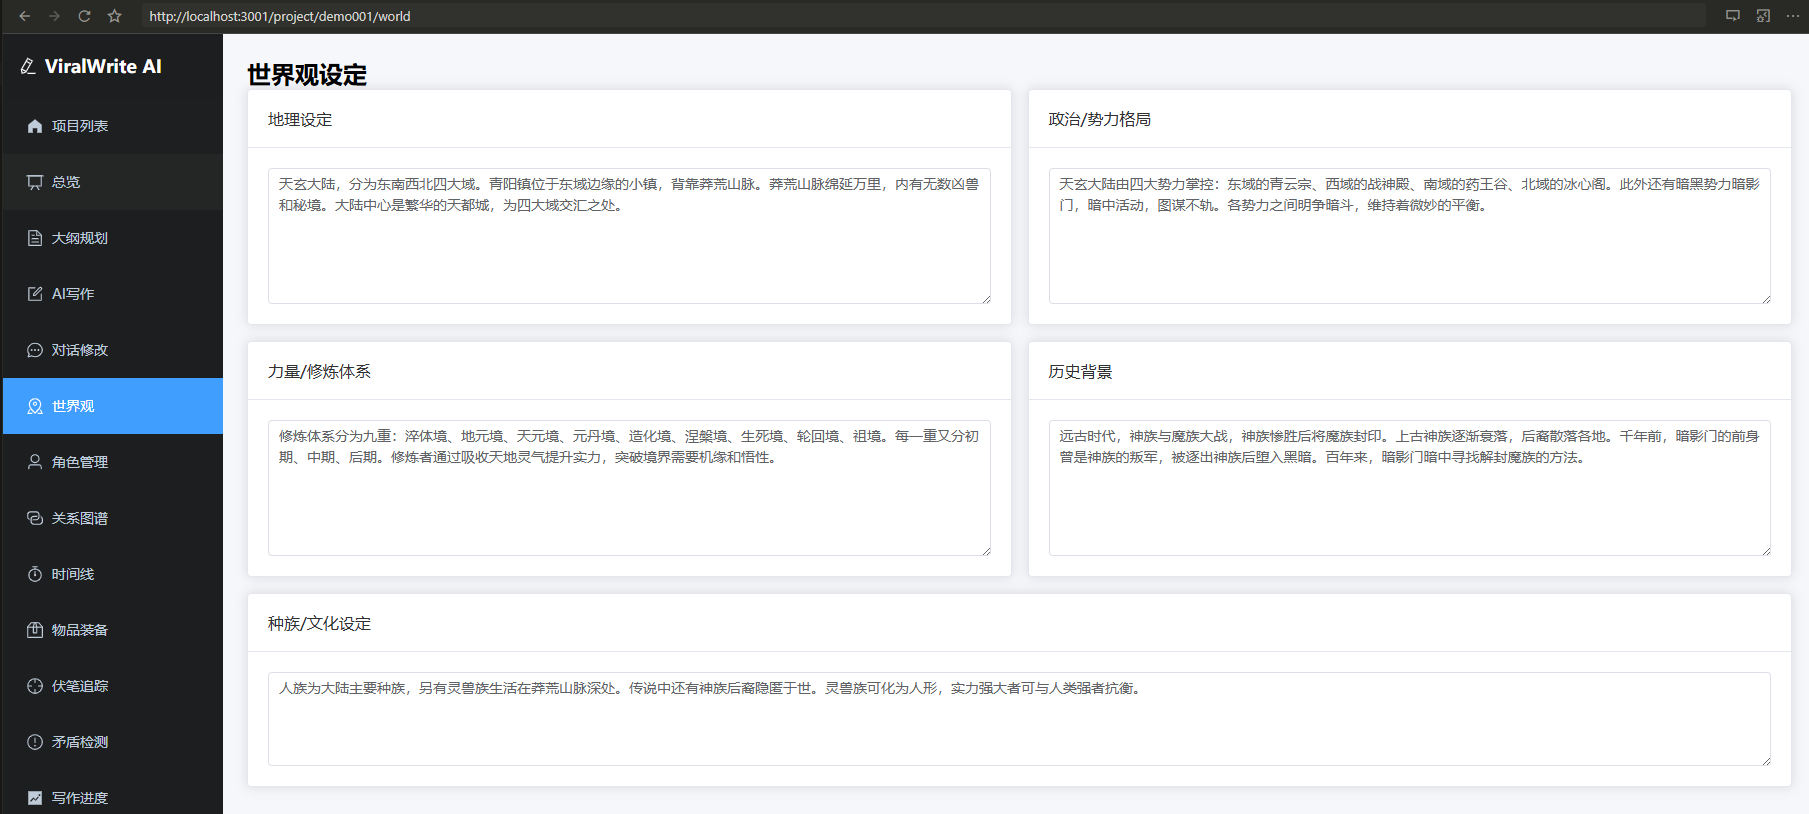Focus the 力量/修炼体系 text area

click(x=629, y=488)
